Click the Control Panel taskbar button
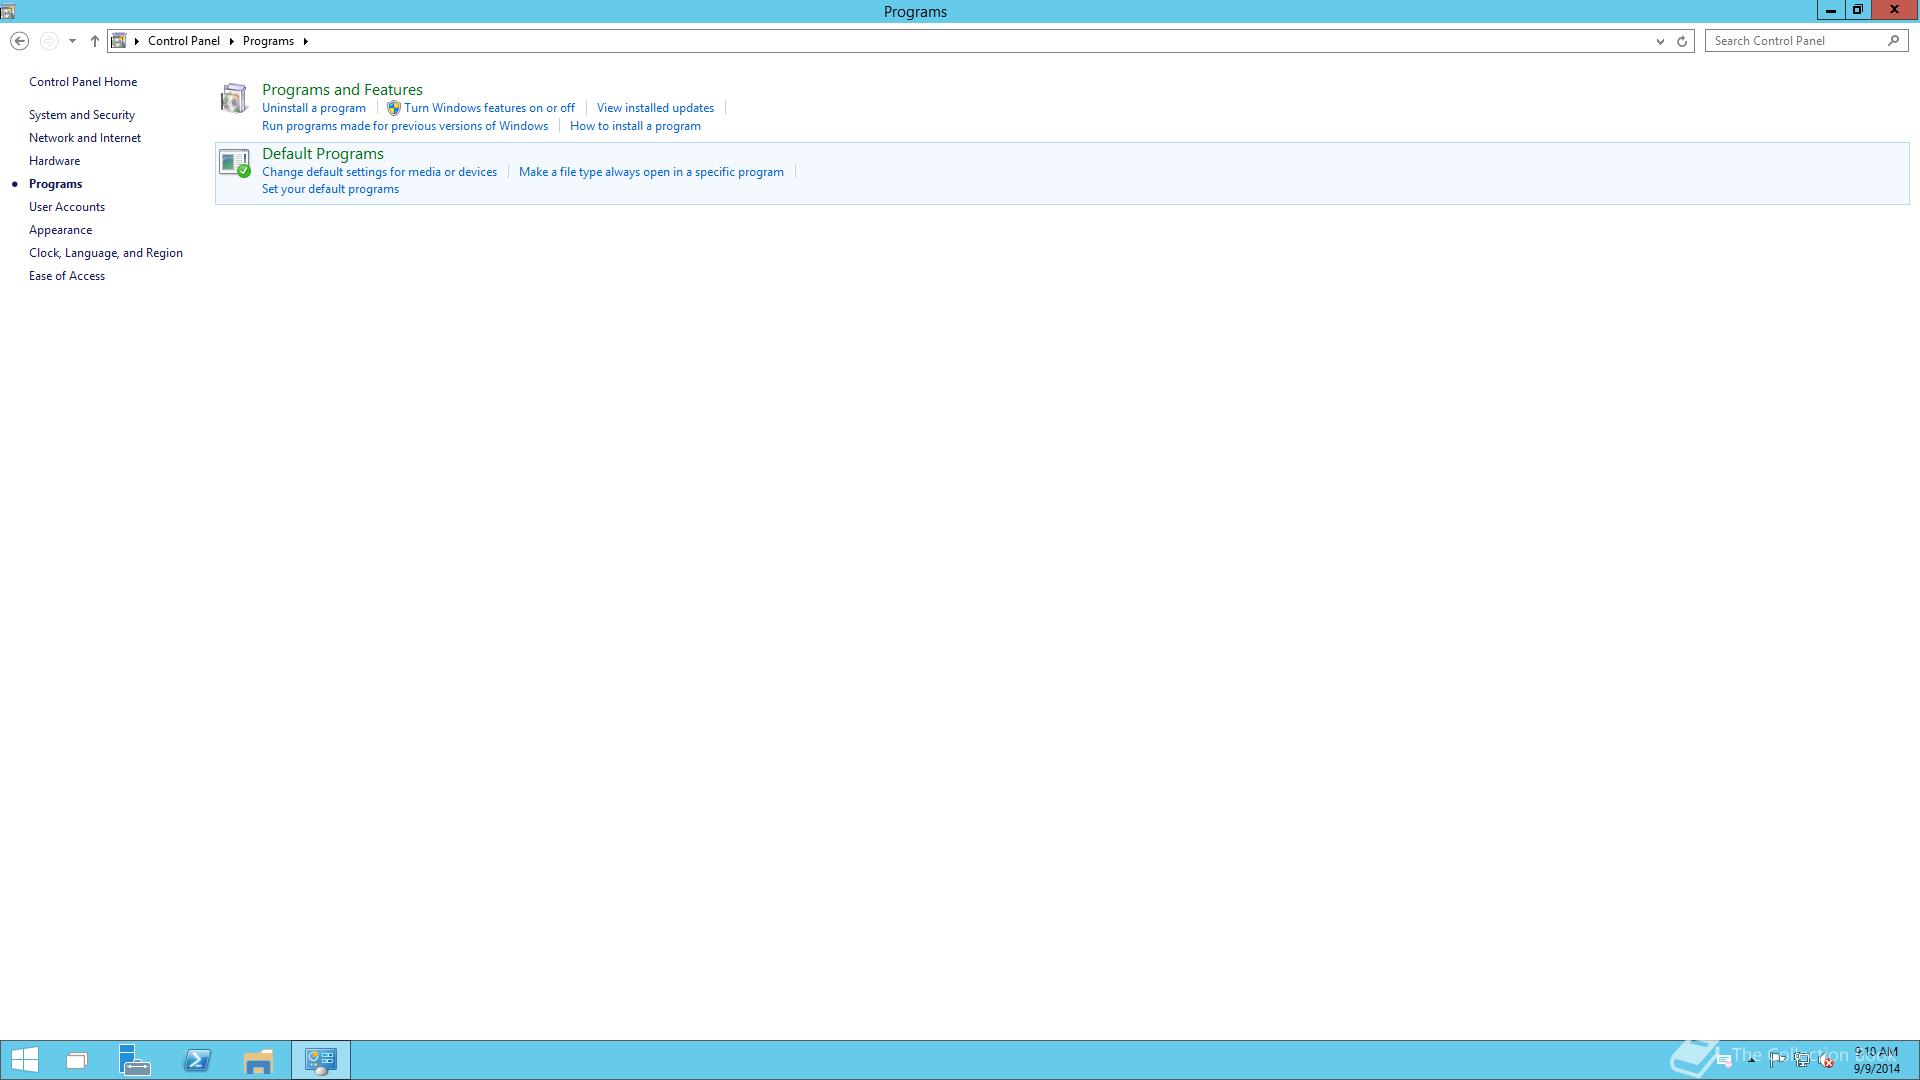The height and width of the screenshot is (1080, 1920). [x=321, y=1060]
